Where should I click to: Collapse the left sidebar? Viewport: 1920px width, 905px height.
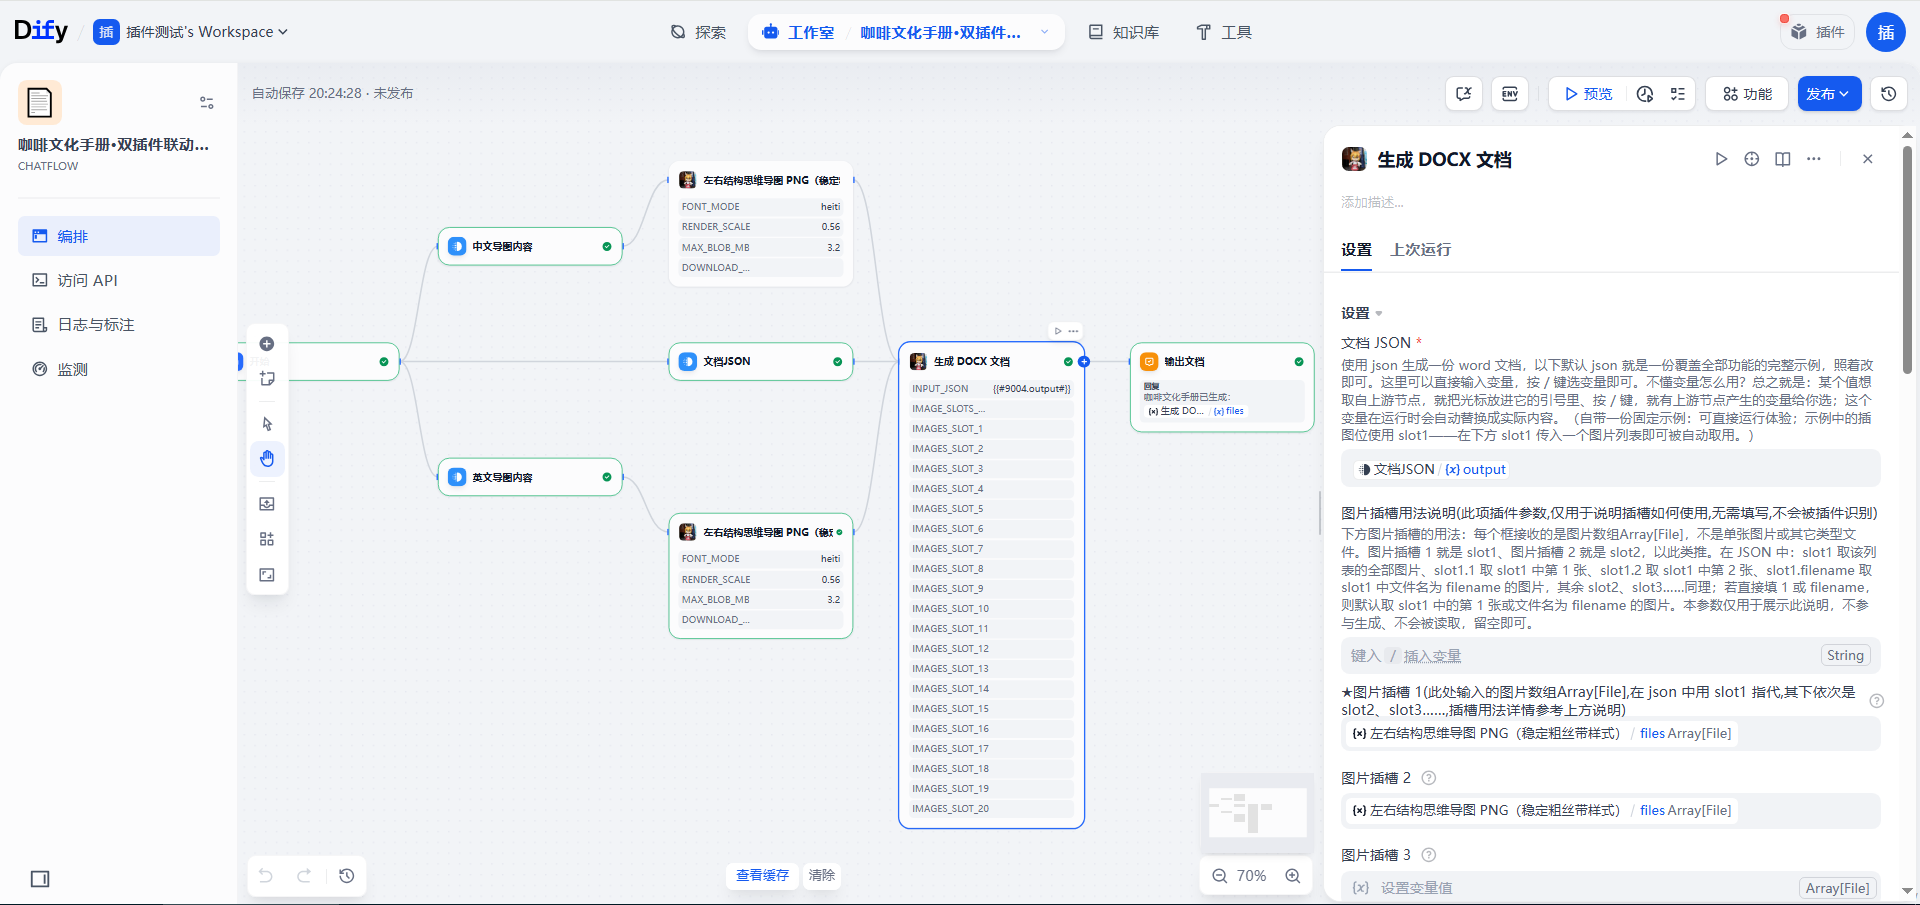pos(40,879)
